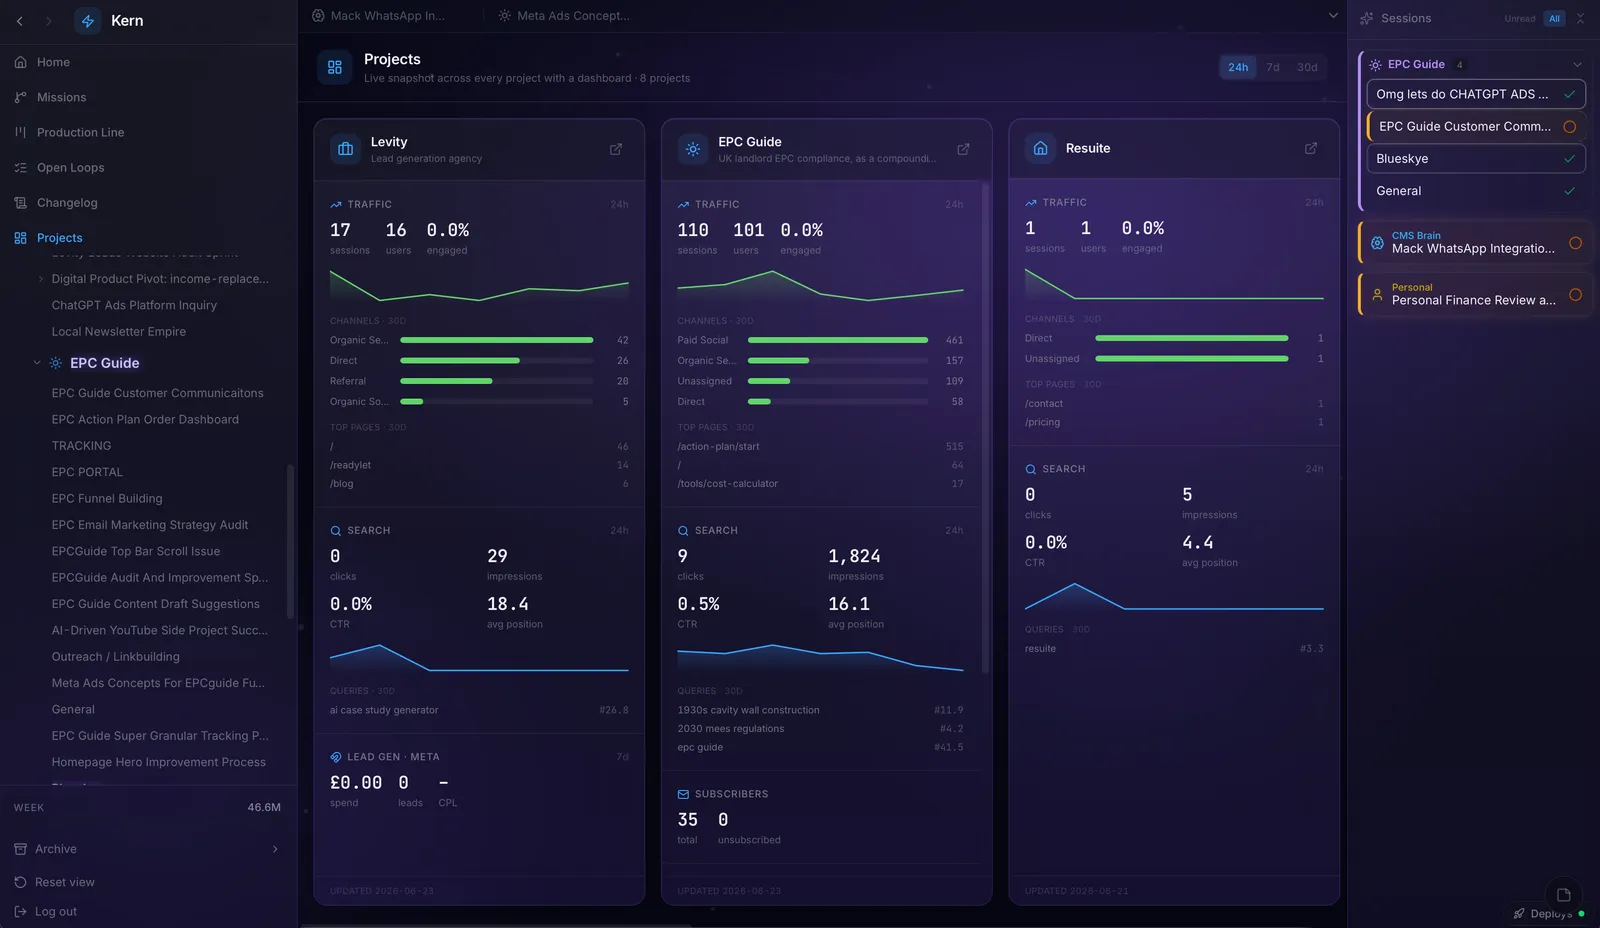Click the Archive box icon
Screen dimensions: 1600x928
(20, 849)
